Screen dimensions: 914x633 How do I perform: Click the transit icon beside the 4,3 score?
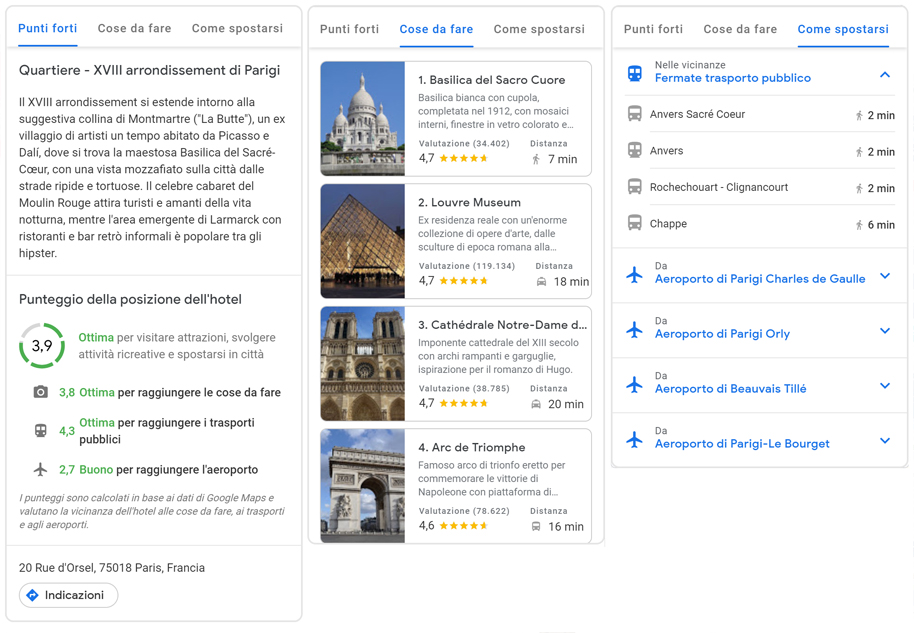40,431
